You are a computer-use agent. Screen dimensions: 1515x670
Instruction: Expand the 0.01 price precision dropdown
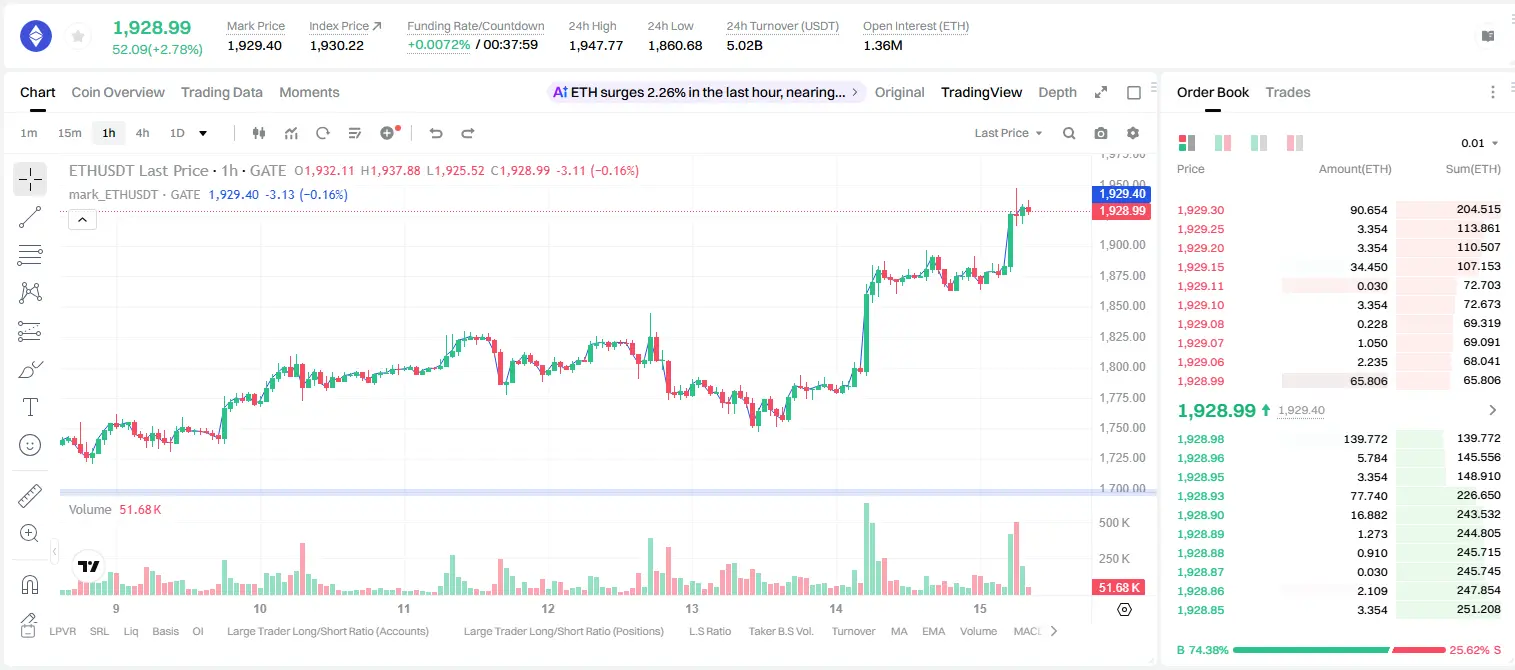(1479, 143)
